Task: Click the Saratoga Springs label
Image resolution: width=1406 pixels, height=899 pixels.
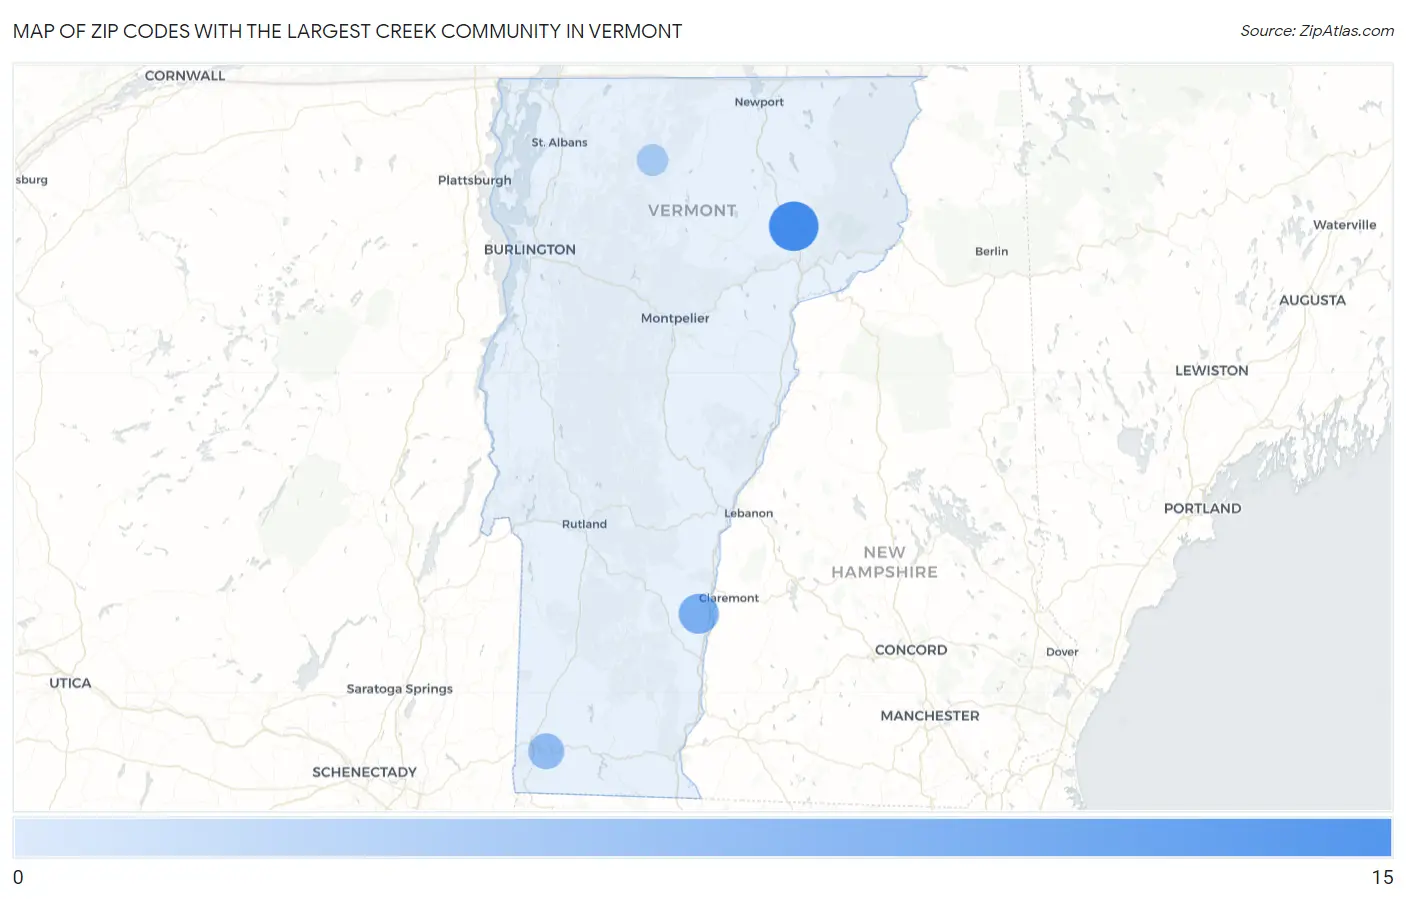Action: (399, 689)
